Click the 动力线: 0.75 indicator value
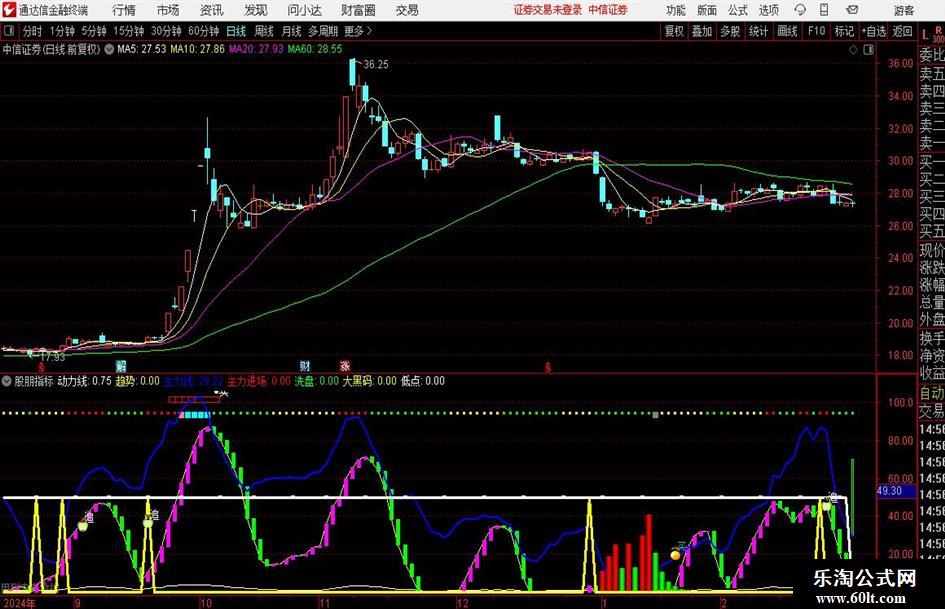 pyautogui.click(x=84, y=381)
